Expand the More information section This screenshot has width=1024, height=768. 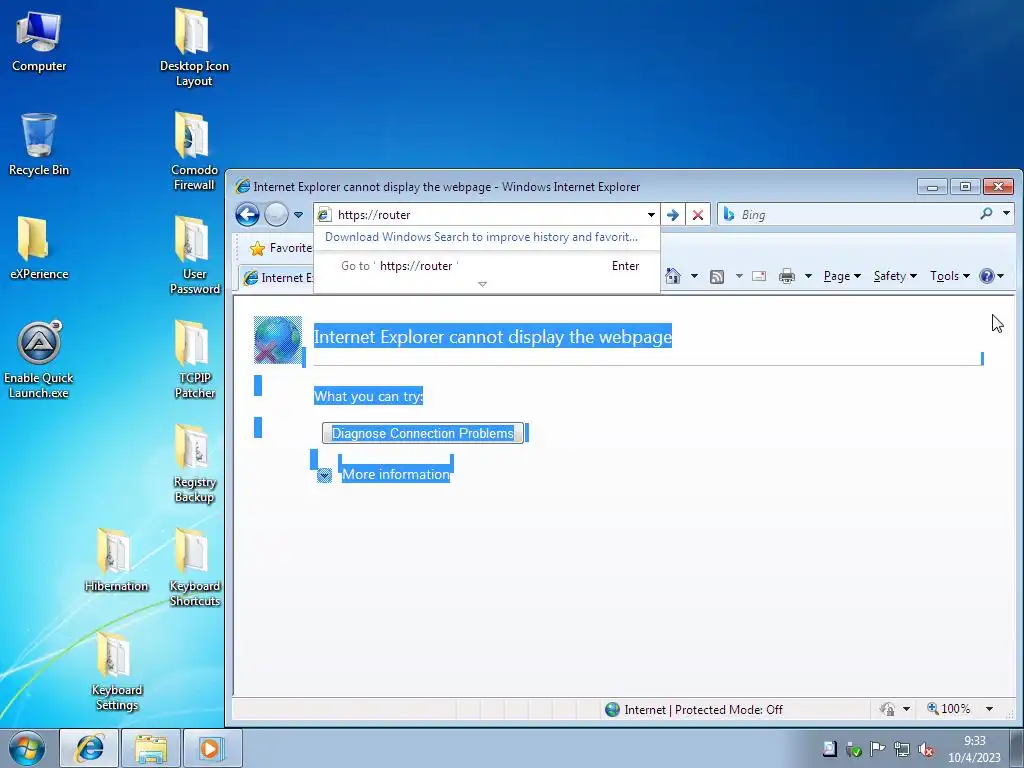[x=324, y=475]
